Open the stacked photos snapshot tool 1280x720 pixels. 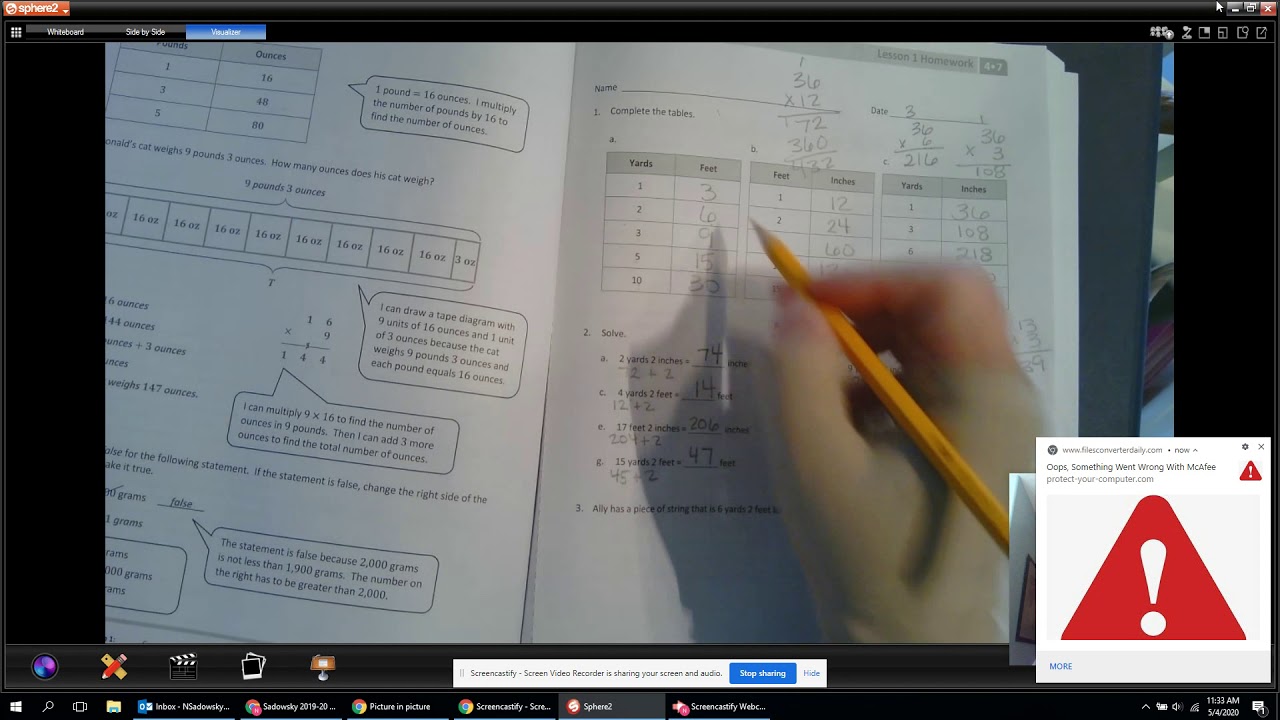(x=253, y=667)
